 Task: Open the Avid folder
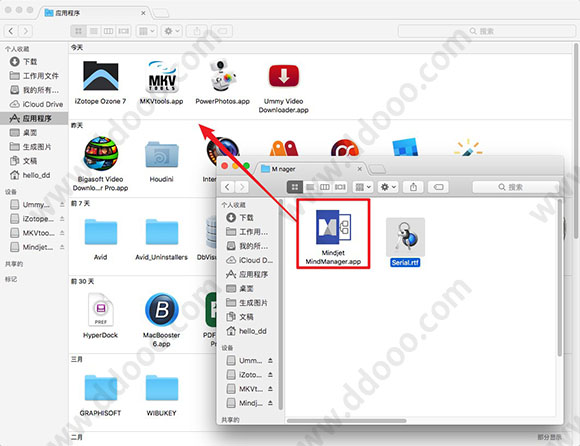101,232
